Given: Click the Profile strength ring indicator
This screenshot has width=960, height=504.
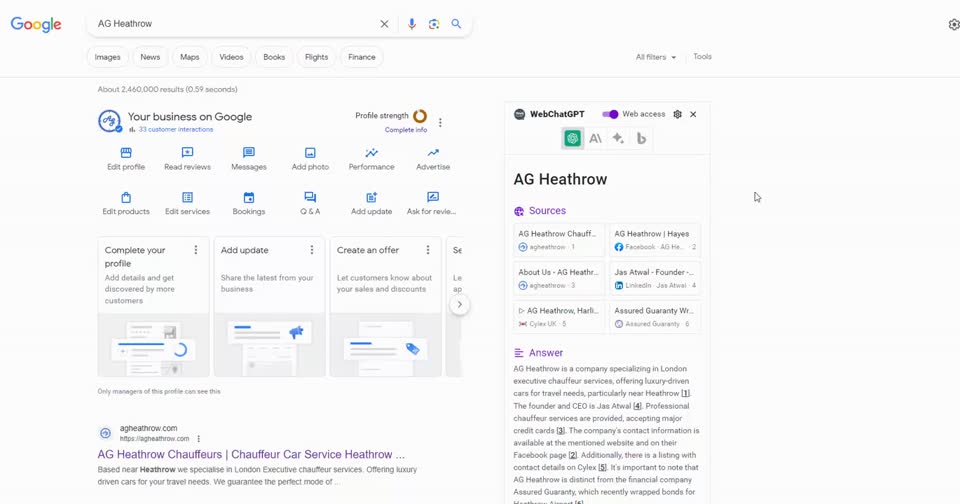Looking at the screenshot, I should coord(420,116).
